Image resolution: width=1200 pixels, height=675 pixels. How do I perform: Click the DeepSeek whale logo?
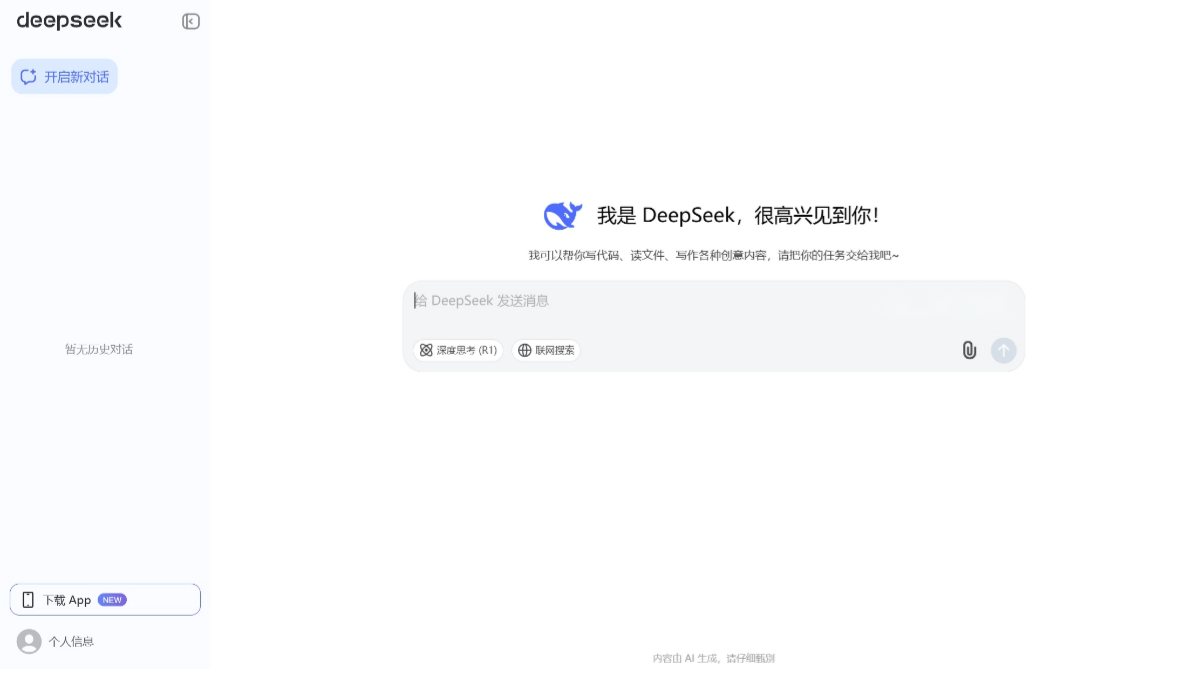tap(563, 215)
